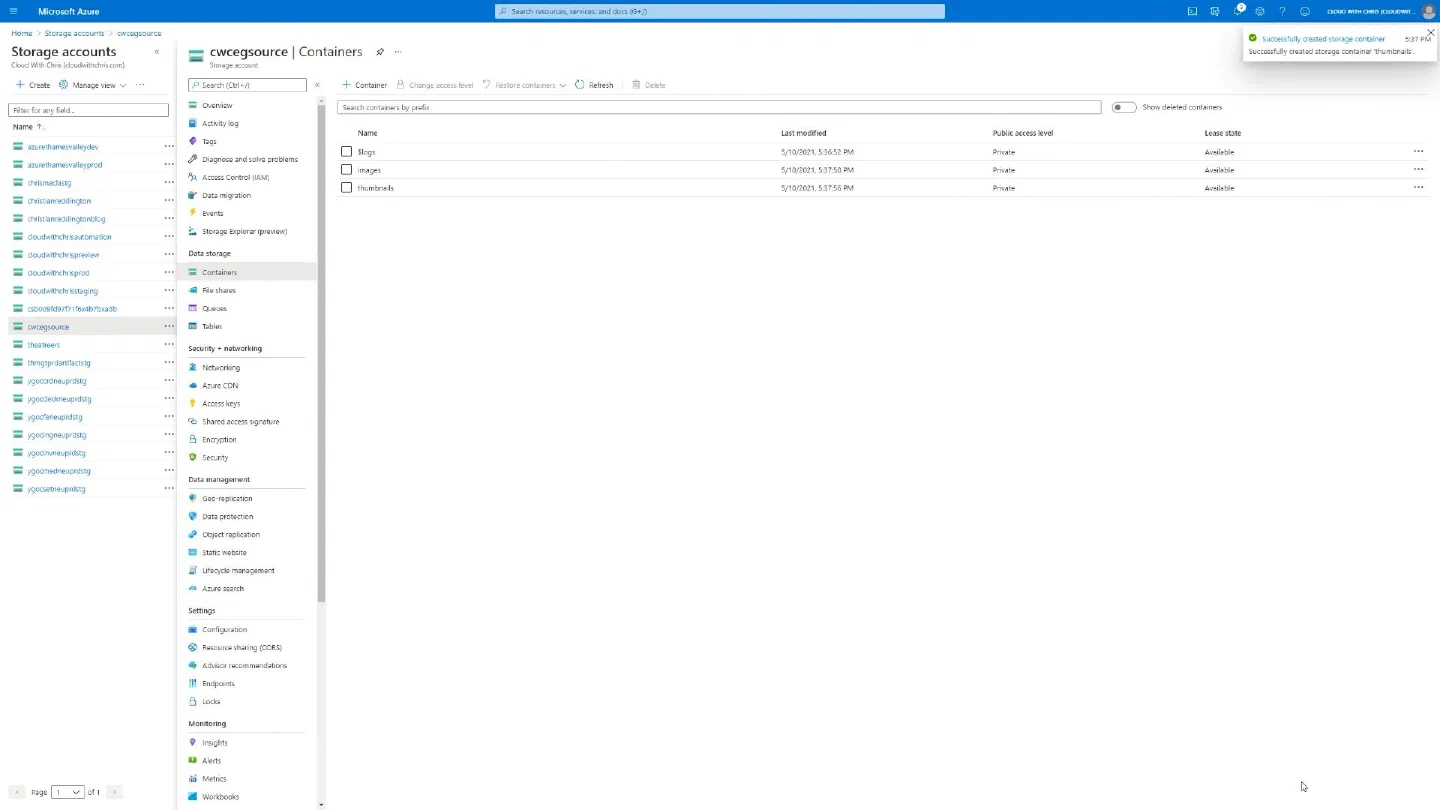Screen dimensions: 1440x810
Task: Open the Directories and subscriptions filter icon
Action: click(1215, 11)
